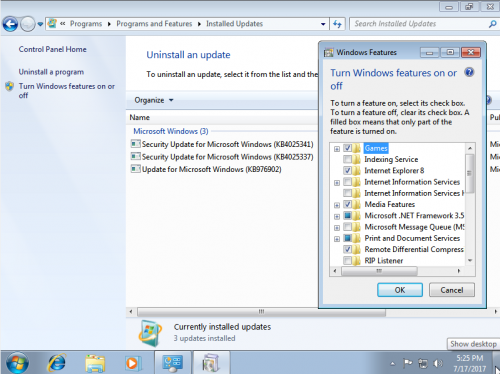Click horizontal scrollbar of updates list
This screenshot has width=500, height=374.
pyautogui.click(x=261, y=312)
